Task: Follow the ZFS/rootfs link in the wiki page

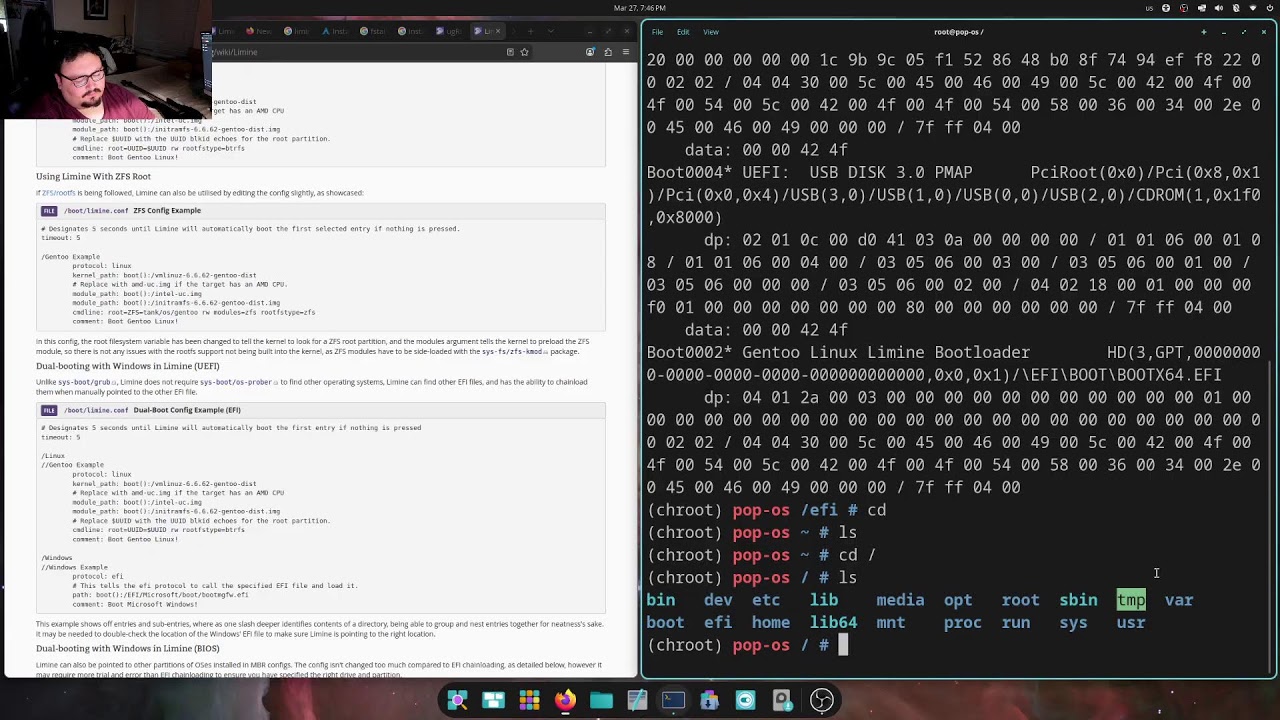Action: point(58,193)
